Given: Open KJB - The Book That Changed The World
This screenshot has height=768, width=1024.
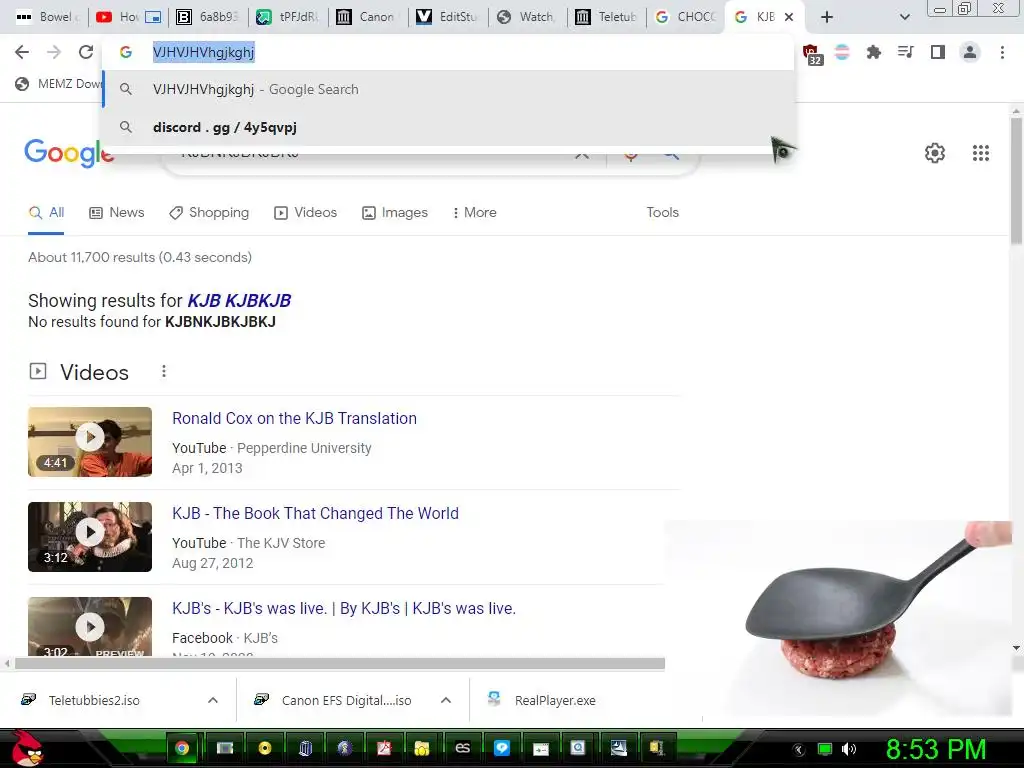Looking at the screenshot, I should point(315,513).
